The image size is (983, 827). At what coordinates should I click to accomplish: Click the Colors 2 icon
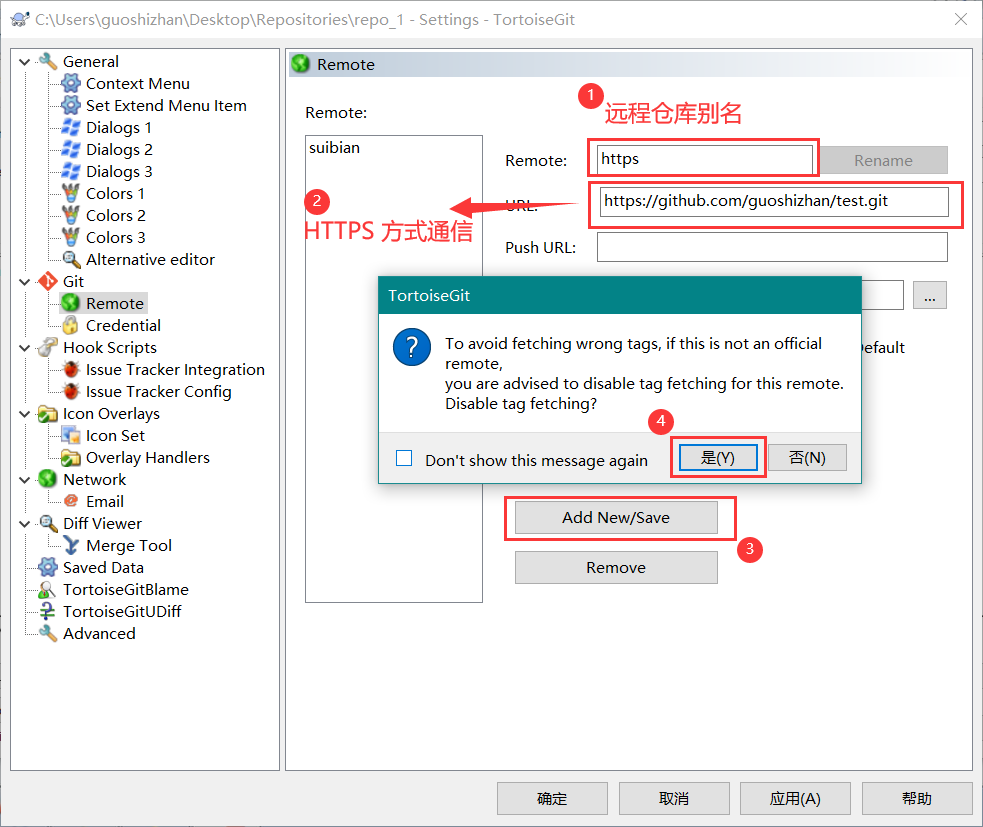tap(71, 215)
